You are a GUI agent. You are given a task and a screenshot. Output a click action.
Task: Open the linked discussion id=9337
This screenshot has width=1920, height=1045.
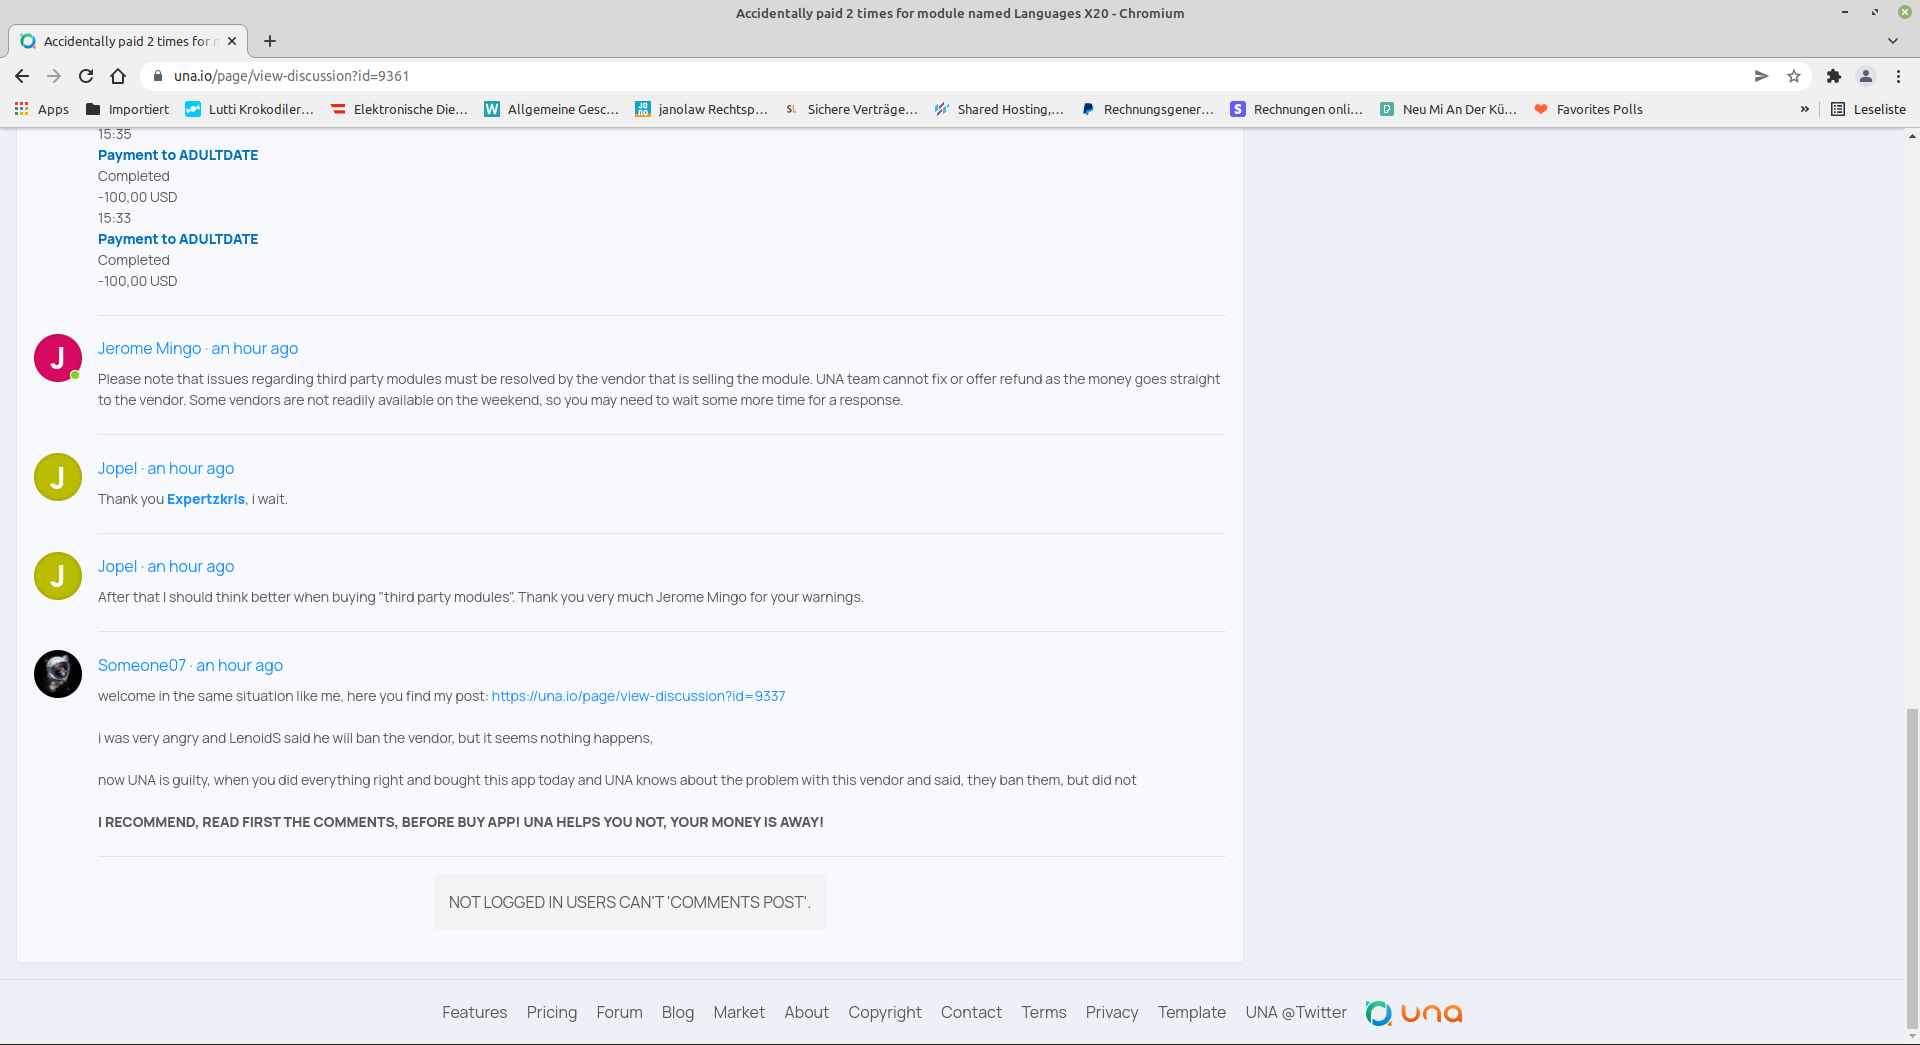tap(638, 696)
